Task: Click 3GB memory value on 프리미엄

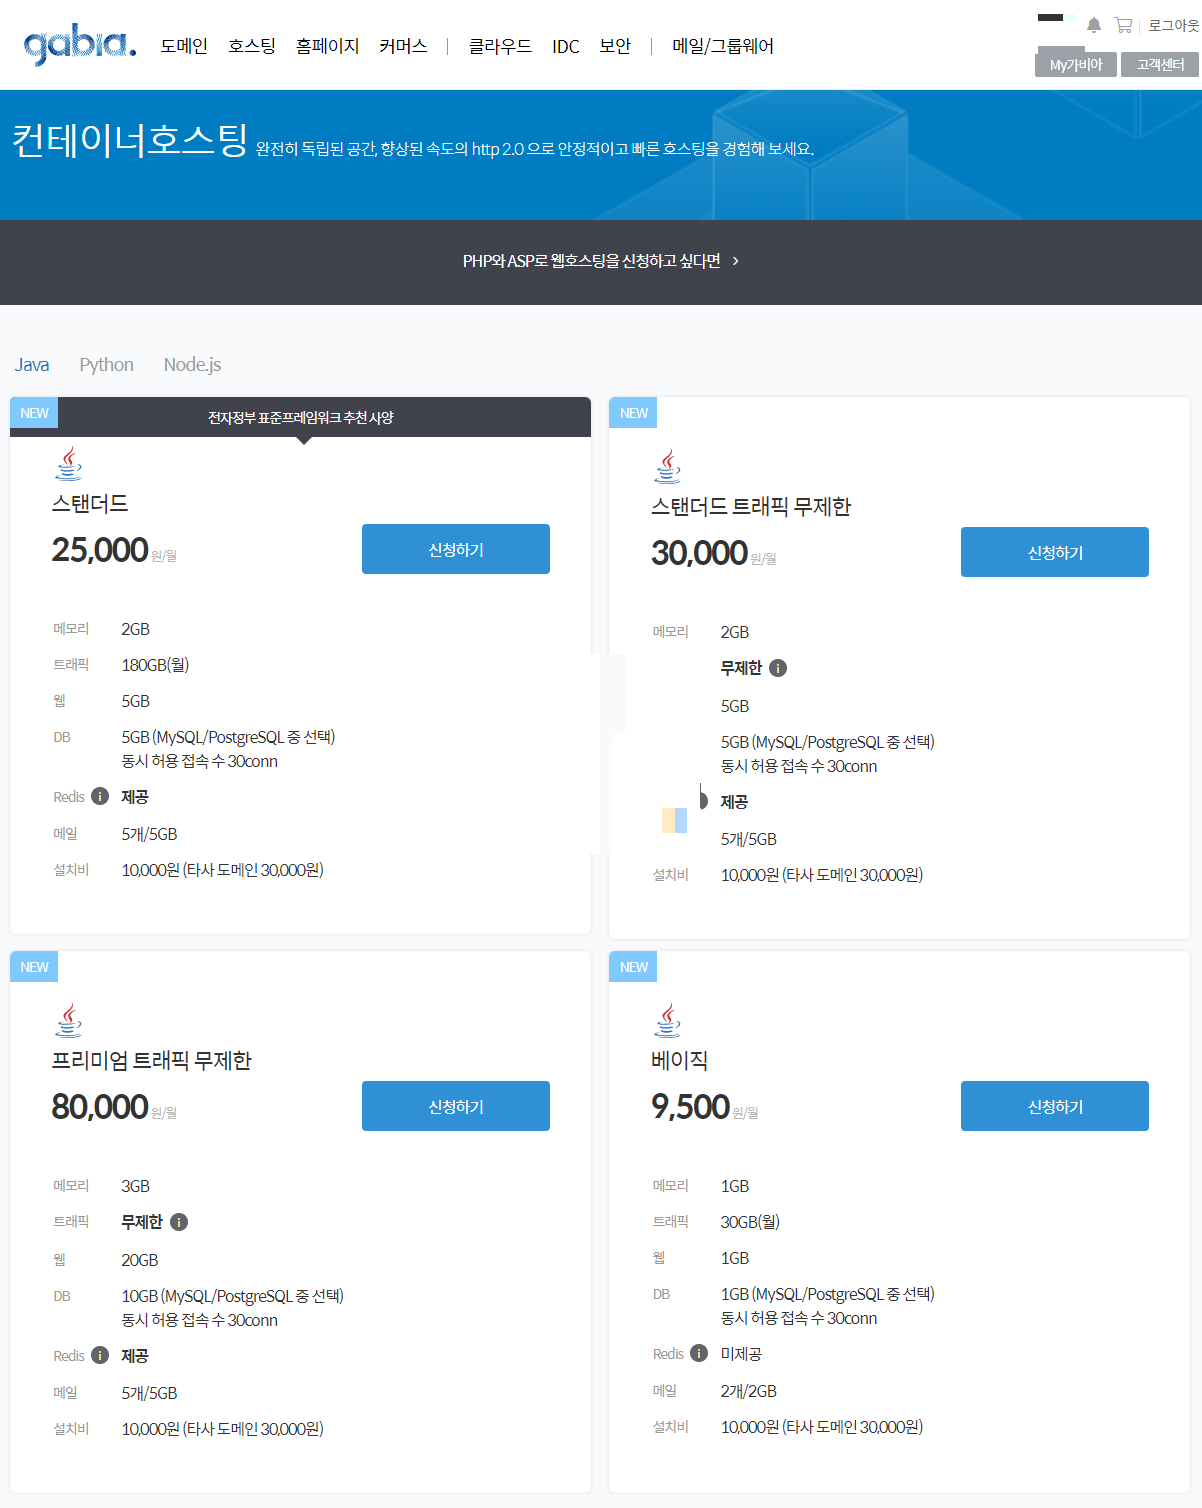Action: [x=135, y=1186]
